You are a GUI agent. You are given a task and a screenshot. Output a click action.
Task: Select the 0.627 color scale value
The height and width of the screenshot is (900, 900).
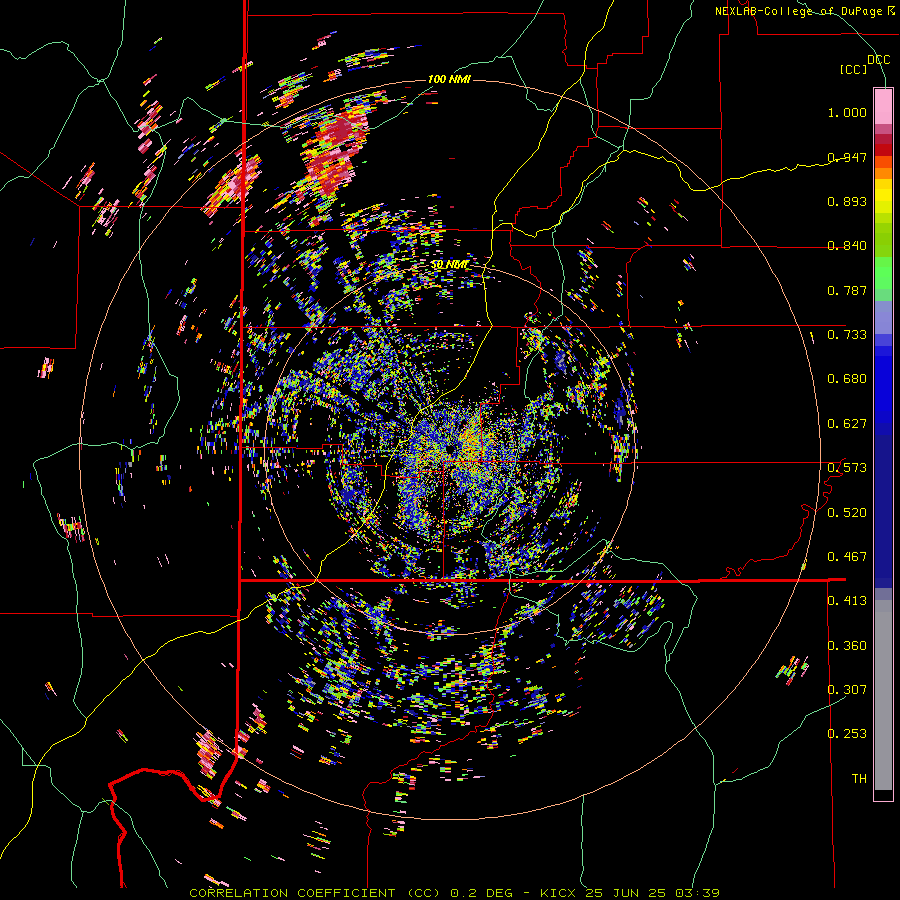(847, 424)
